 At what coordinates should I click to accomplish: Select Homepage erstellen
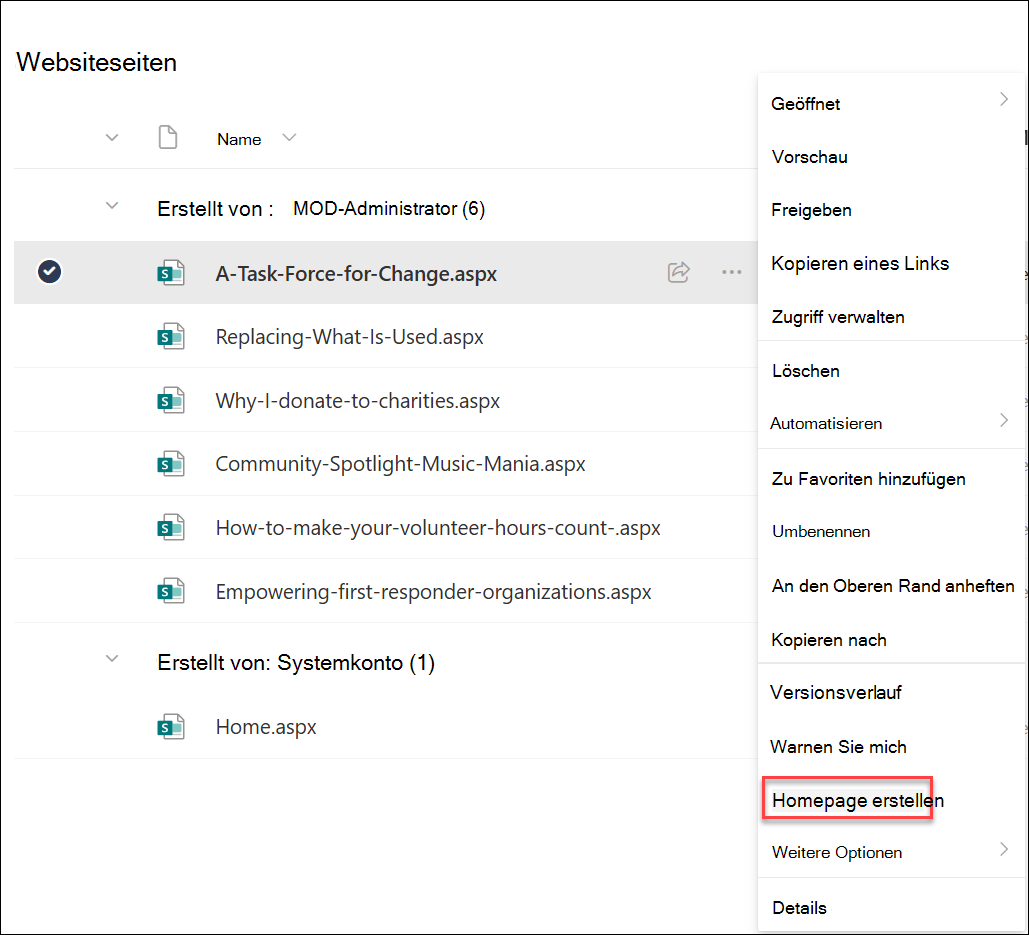(x=858, y=800)
